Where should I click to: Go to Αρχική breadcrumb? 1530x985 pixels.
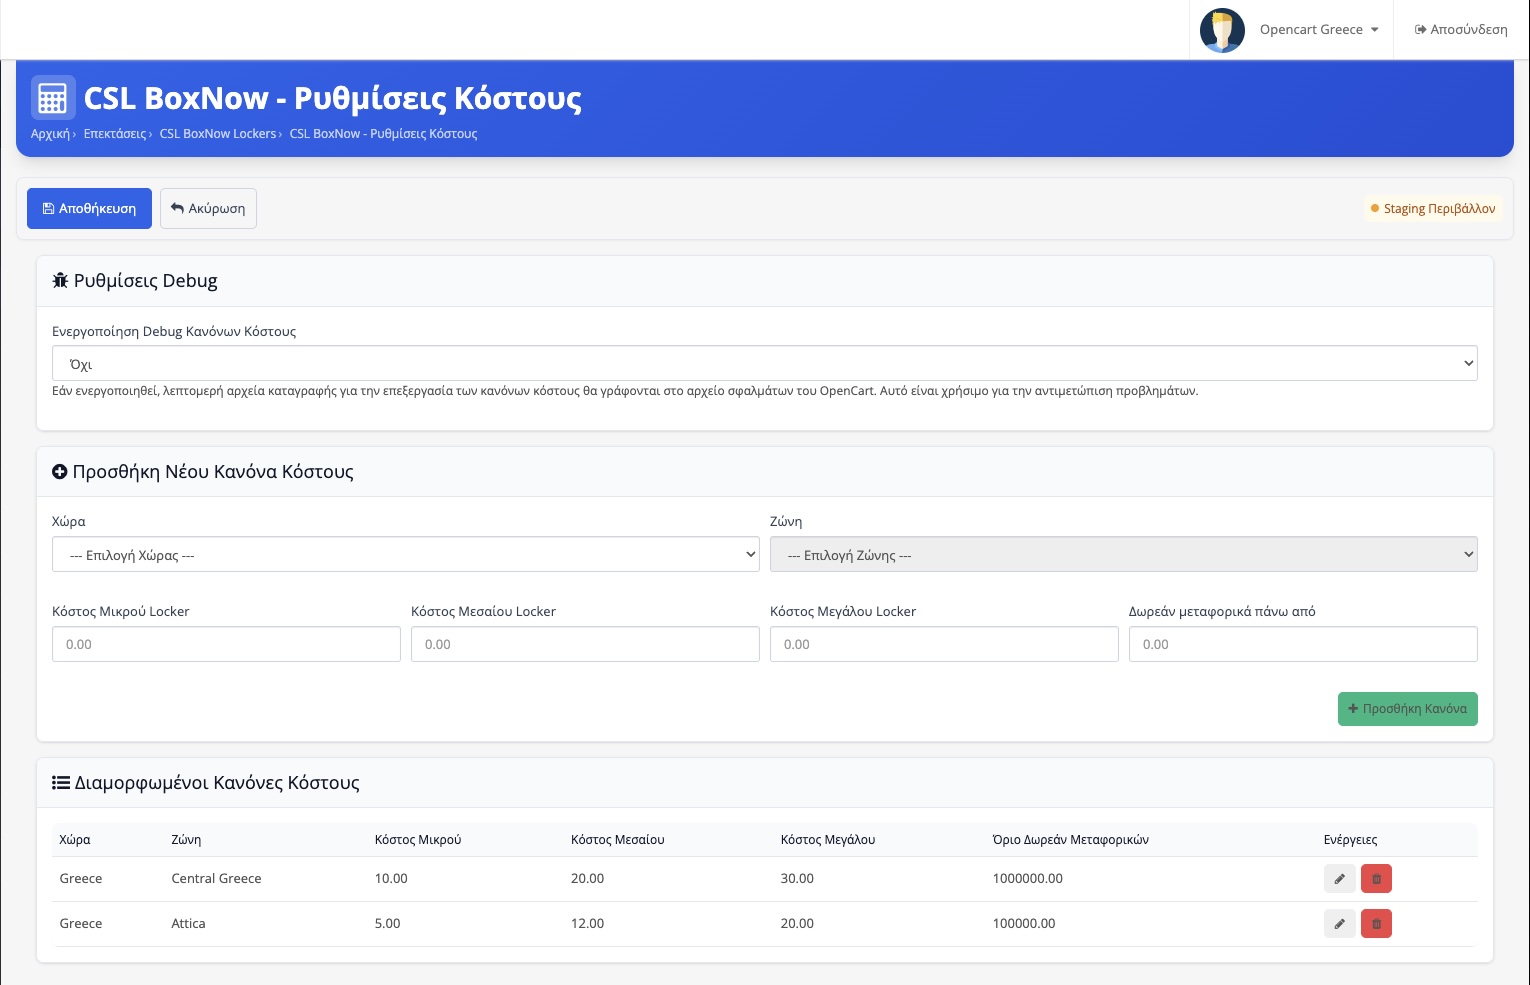50,134
